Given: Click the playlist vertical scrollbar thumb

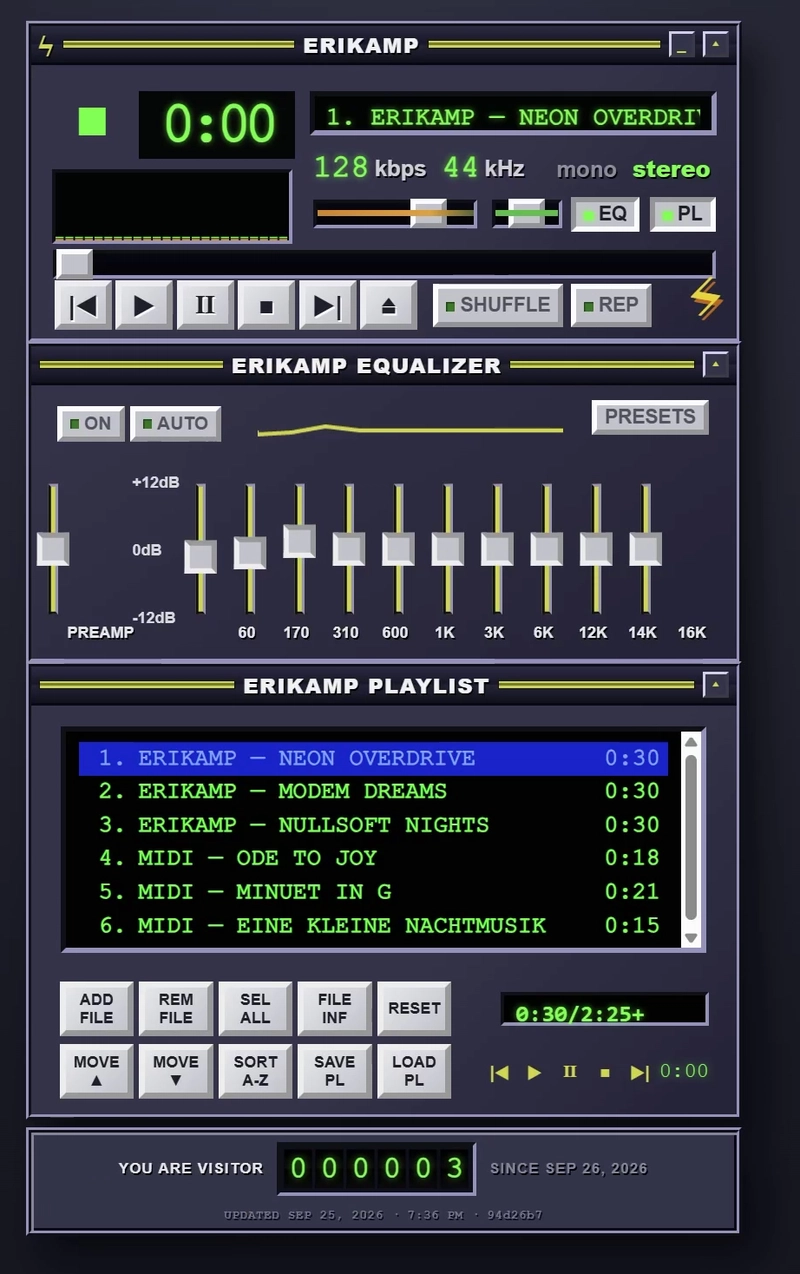Looking at the screenshot, I should tap(690, 838).
